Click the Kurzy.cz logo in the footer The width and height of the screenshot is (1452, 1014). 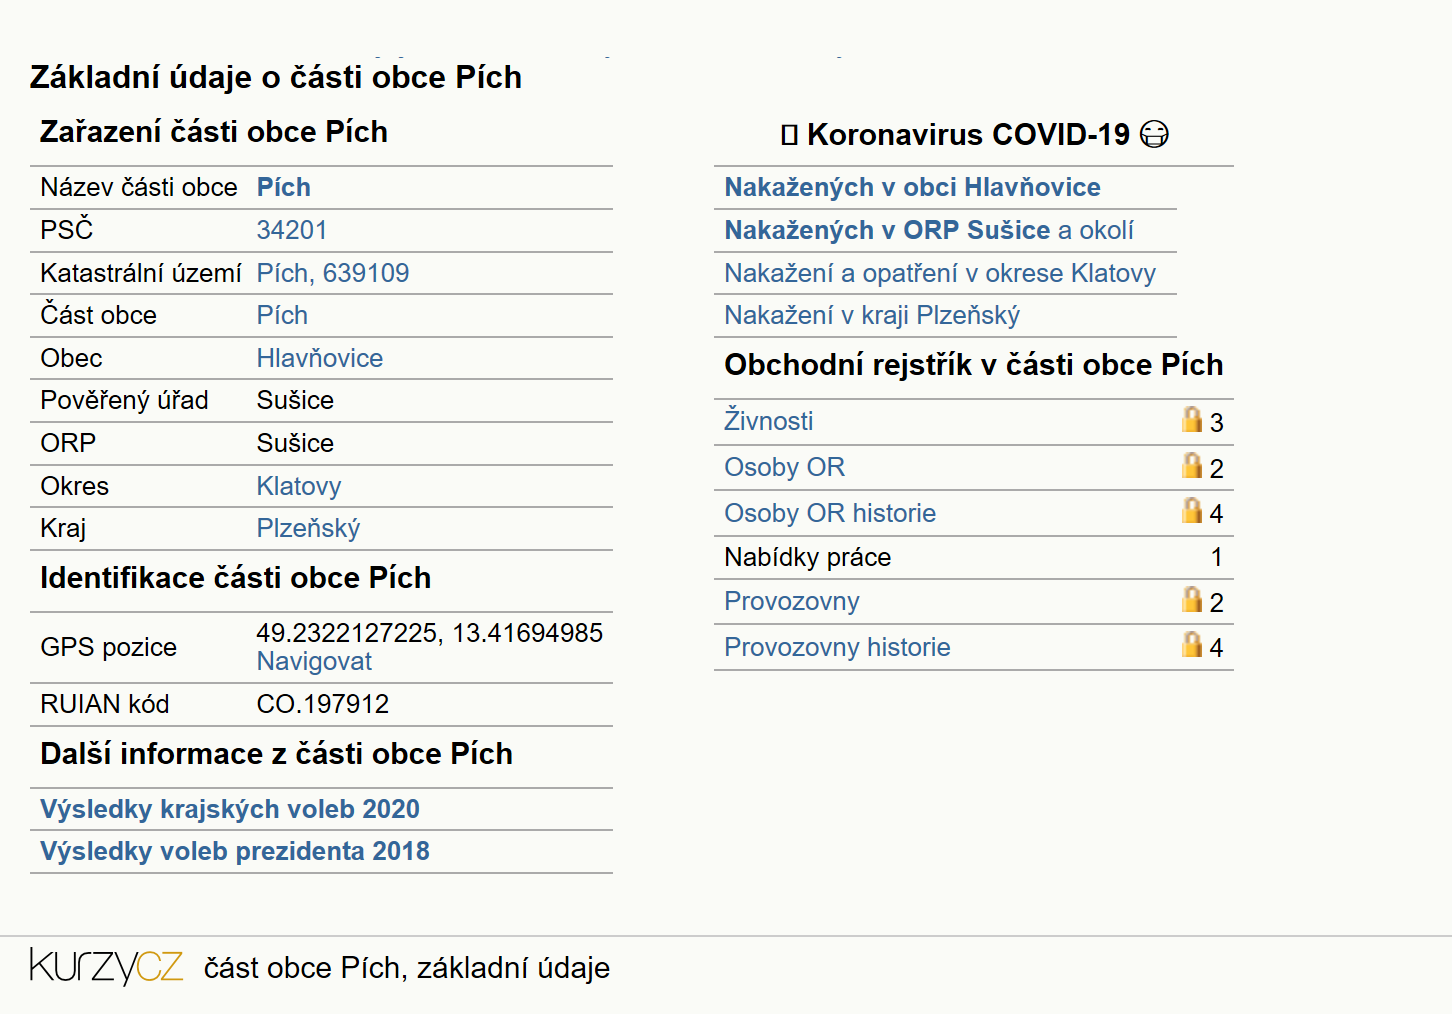(x=106, y=966)
